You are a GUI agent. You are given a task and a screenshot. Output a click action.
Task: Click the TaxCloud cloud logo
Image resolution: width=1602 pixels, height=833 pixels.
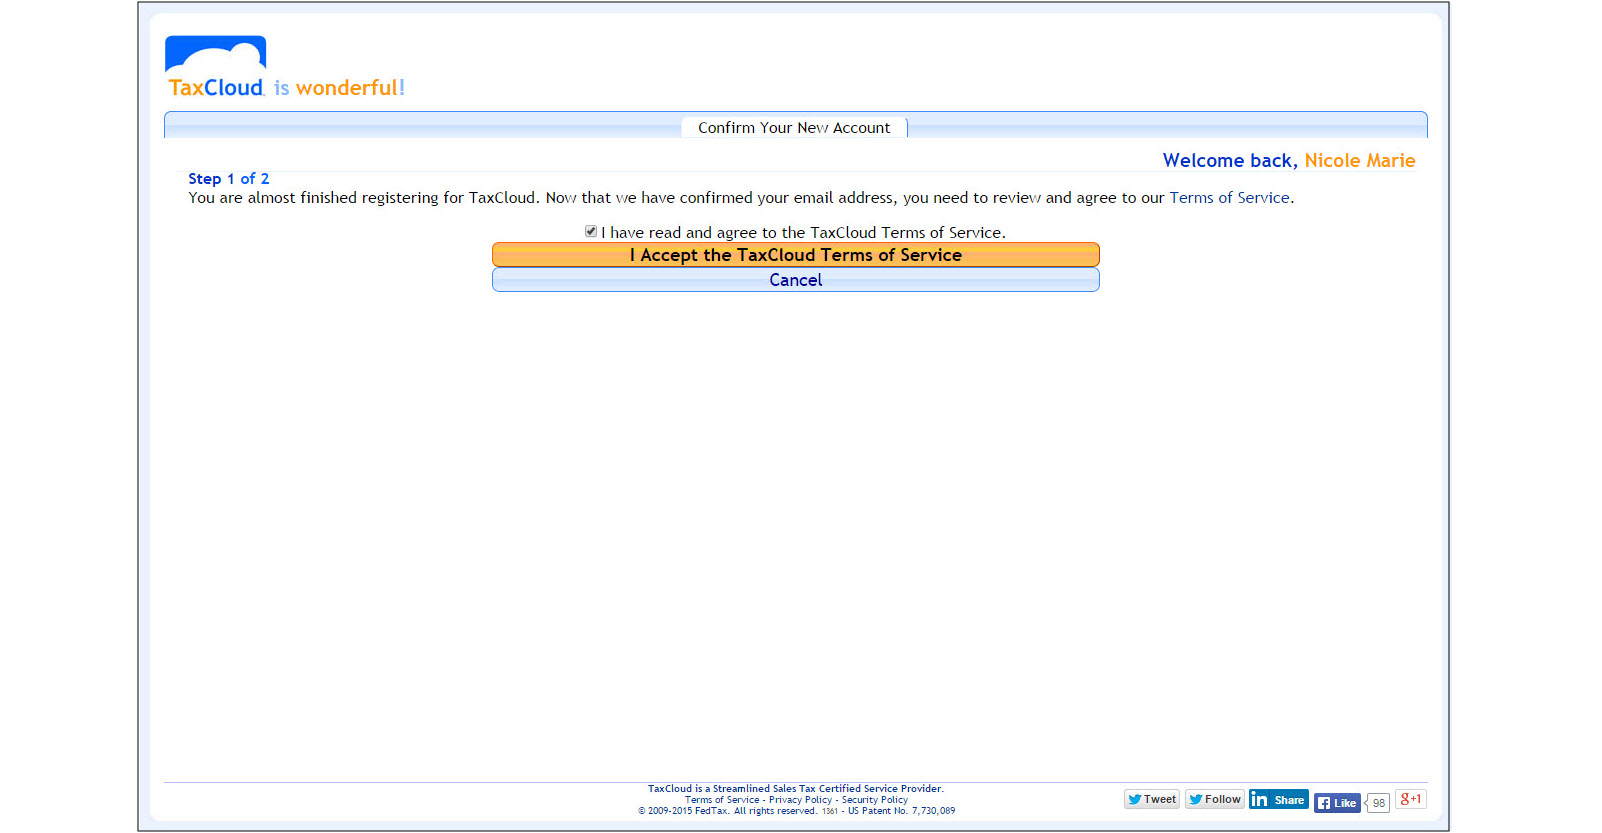coord(215,67)
